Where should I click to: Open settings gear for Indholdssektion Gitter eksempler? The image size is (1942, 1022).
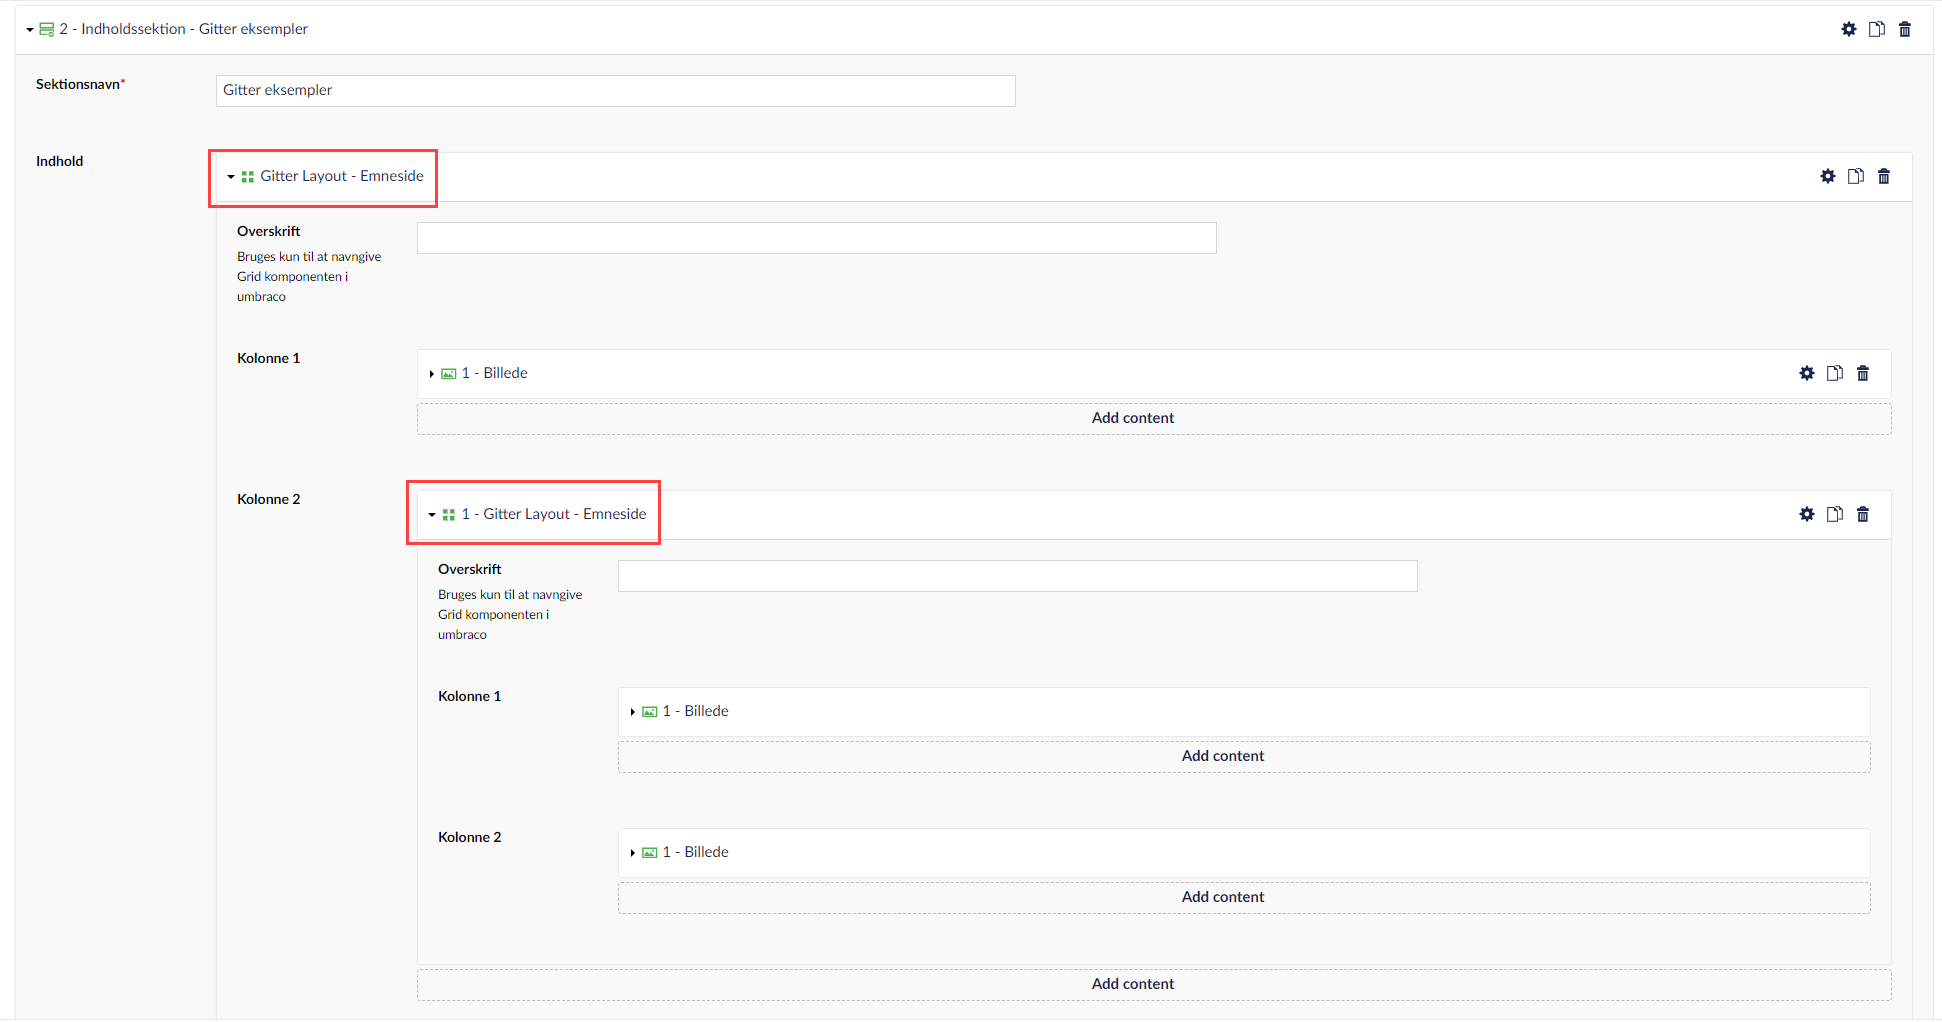[x=1848, y=29]
